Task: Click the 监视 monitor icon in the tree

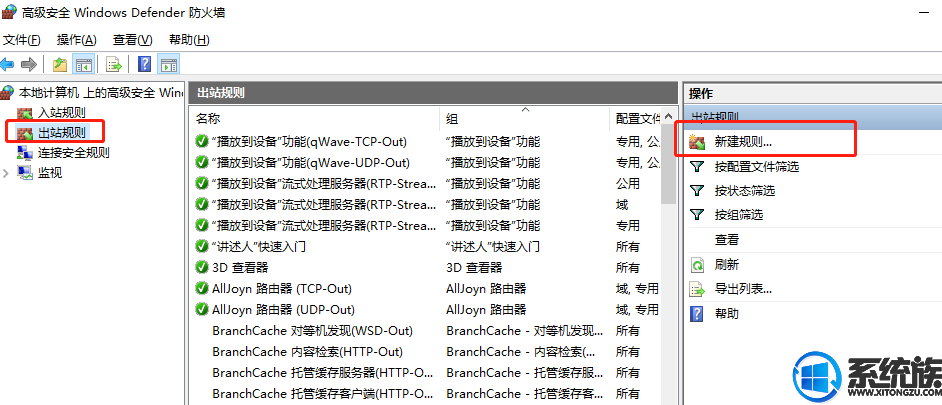Action: pos(25,173)
